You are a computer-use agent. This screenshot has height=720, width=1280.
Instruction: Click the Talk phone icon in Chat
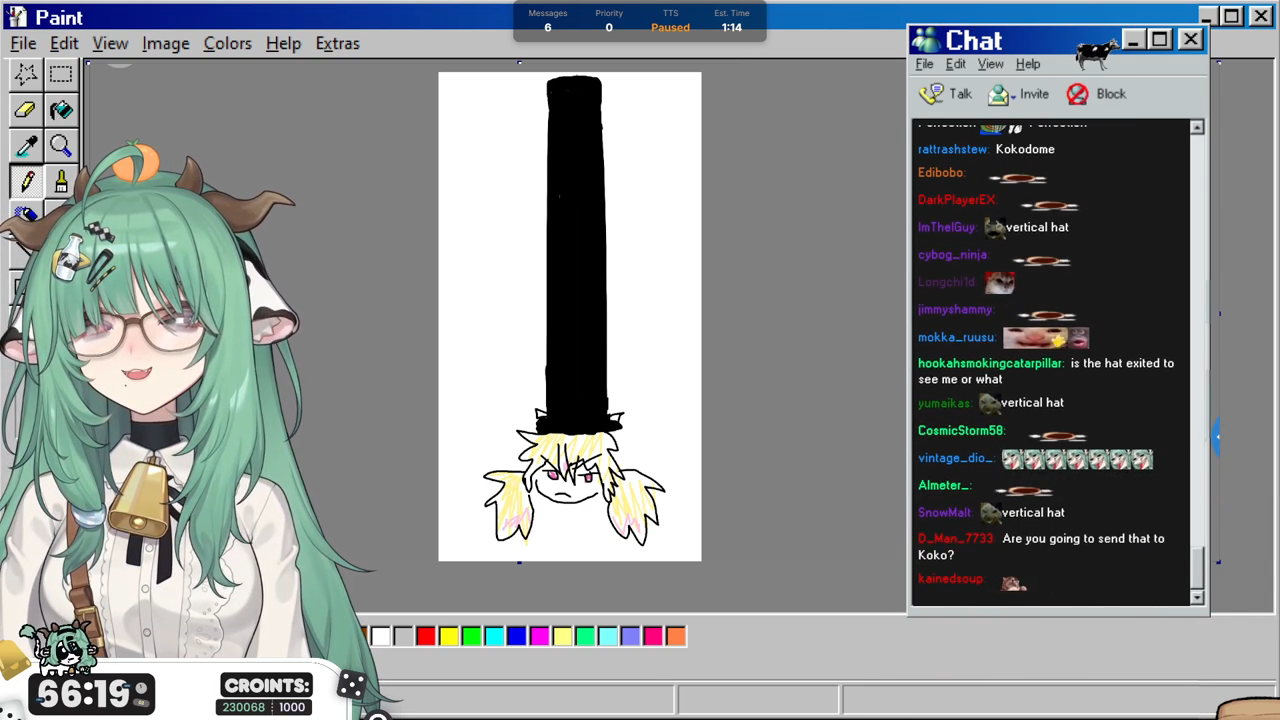click(931, 94)
